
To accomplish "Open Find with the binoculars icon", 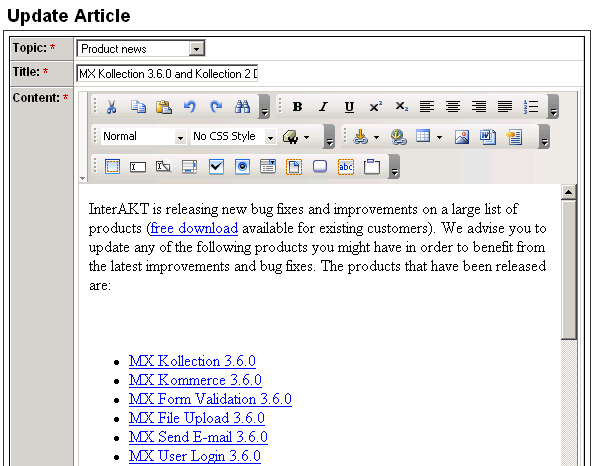I will point(242,107).
